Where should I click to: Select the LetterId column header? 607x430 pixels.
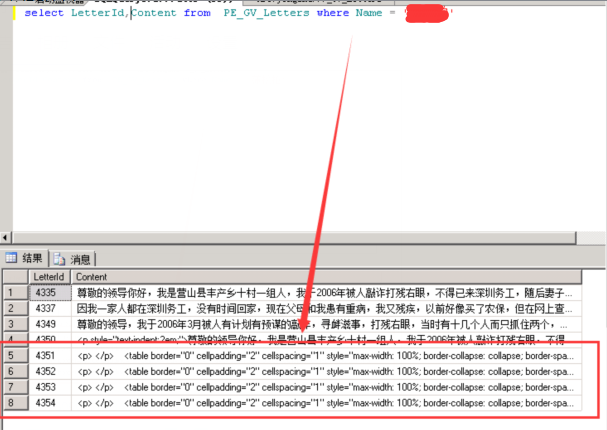(x=49, y=276)
